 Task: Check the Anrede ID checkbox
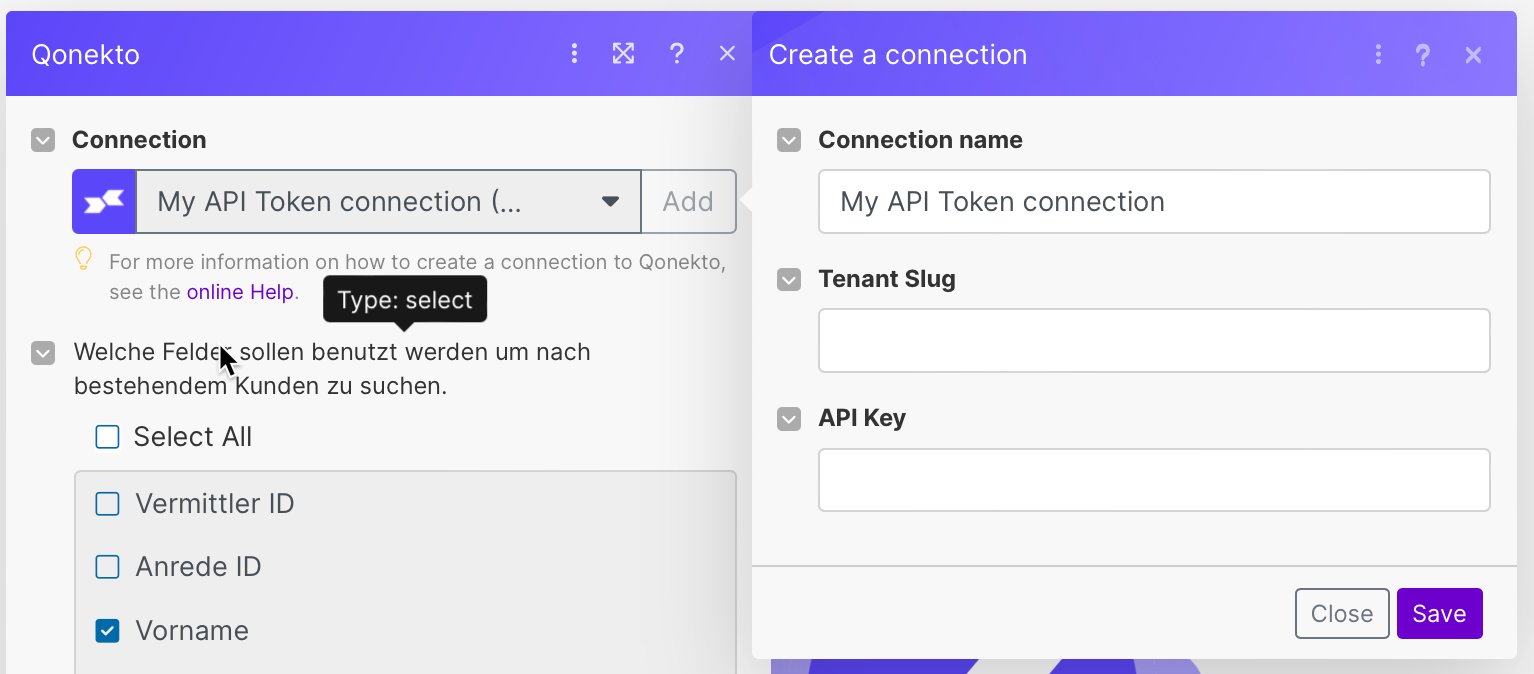coord(107,568)
